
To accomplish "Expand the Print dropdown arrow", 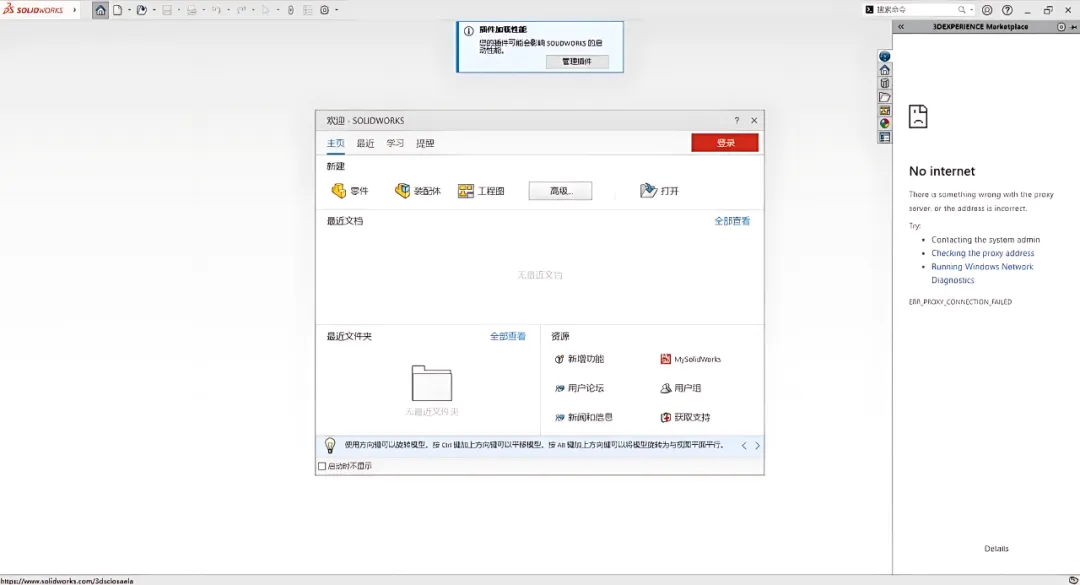I will tap(204, 10).
